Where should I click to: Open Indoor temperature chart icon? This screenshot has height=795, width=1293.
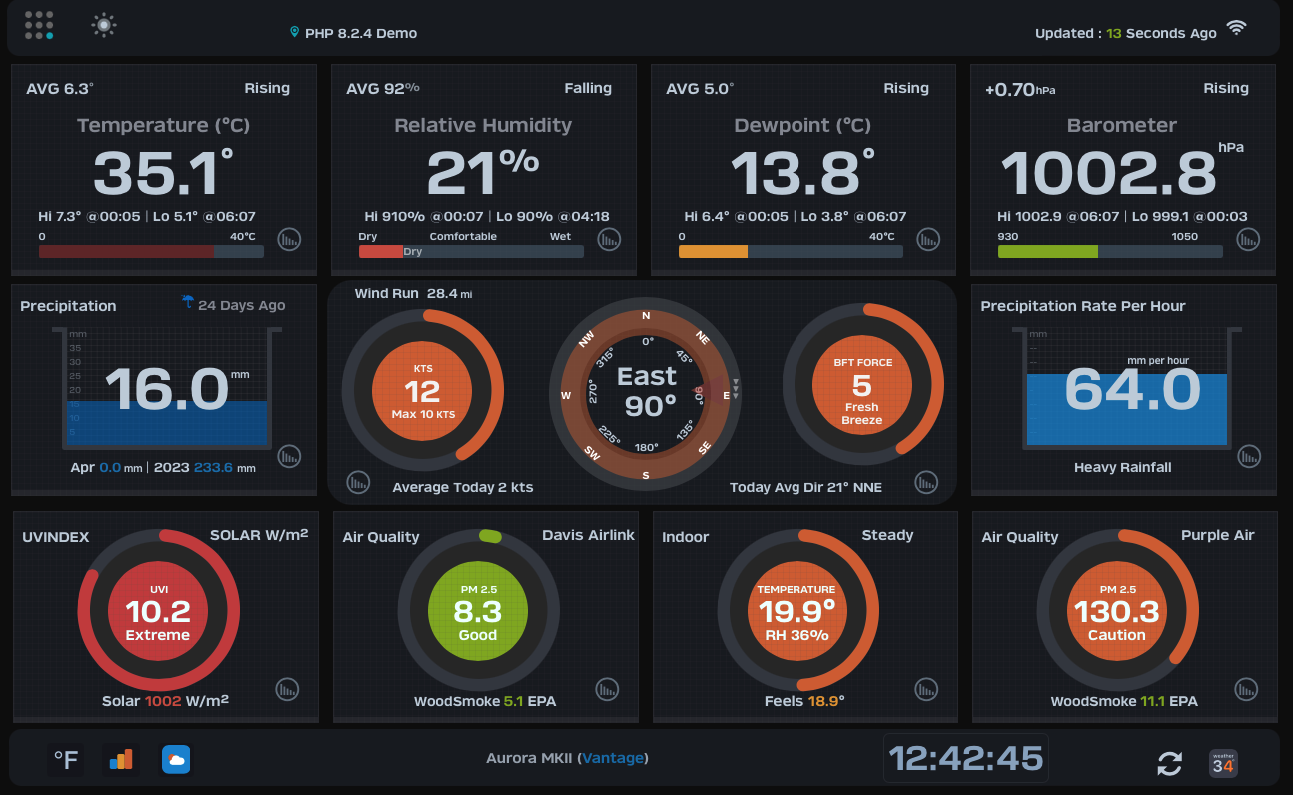click(x=926, y=689)
